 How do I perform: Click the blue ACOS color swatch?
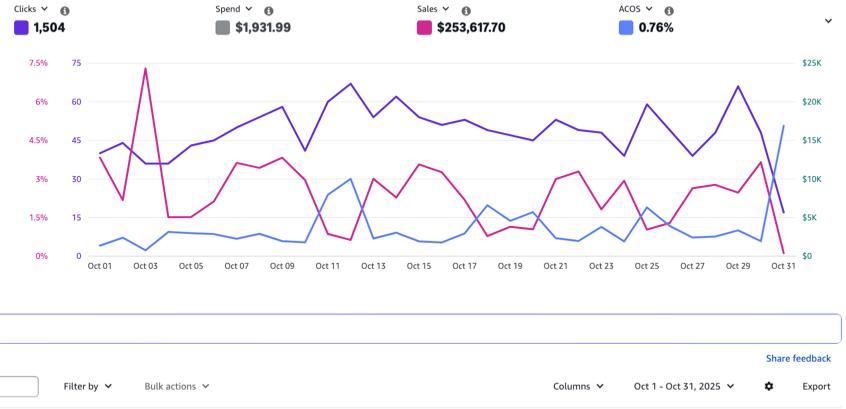click(x=626, y=27)
